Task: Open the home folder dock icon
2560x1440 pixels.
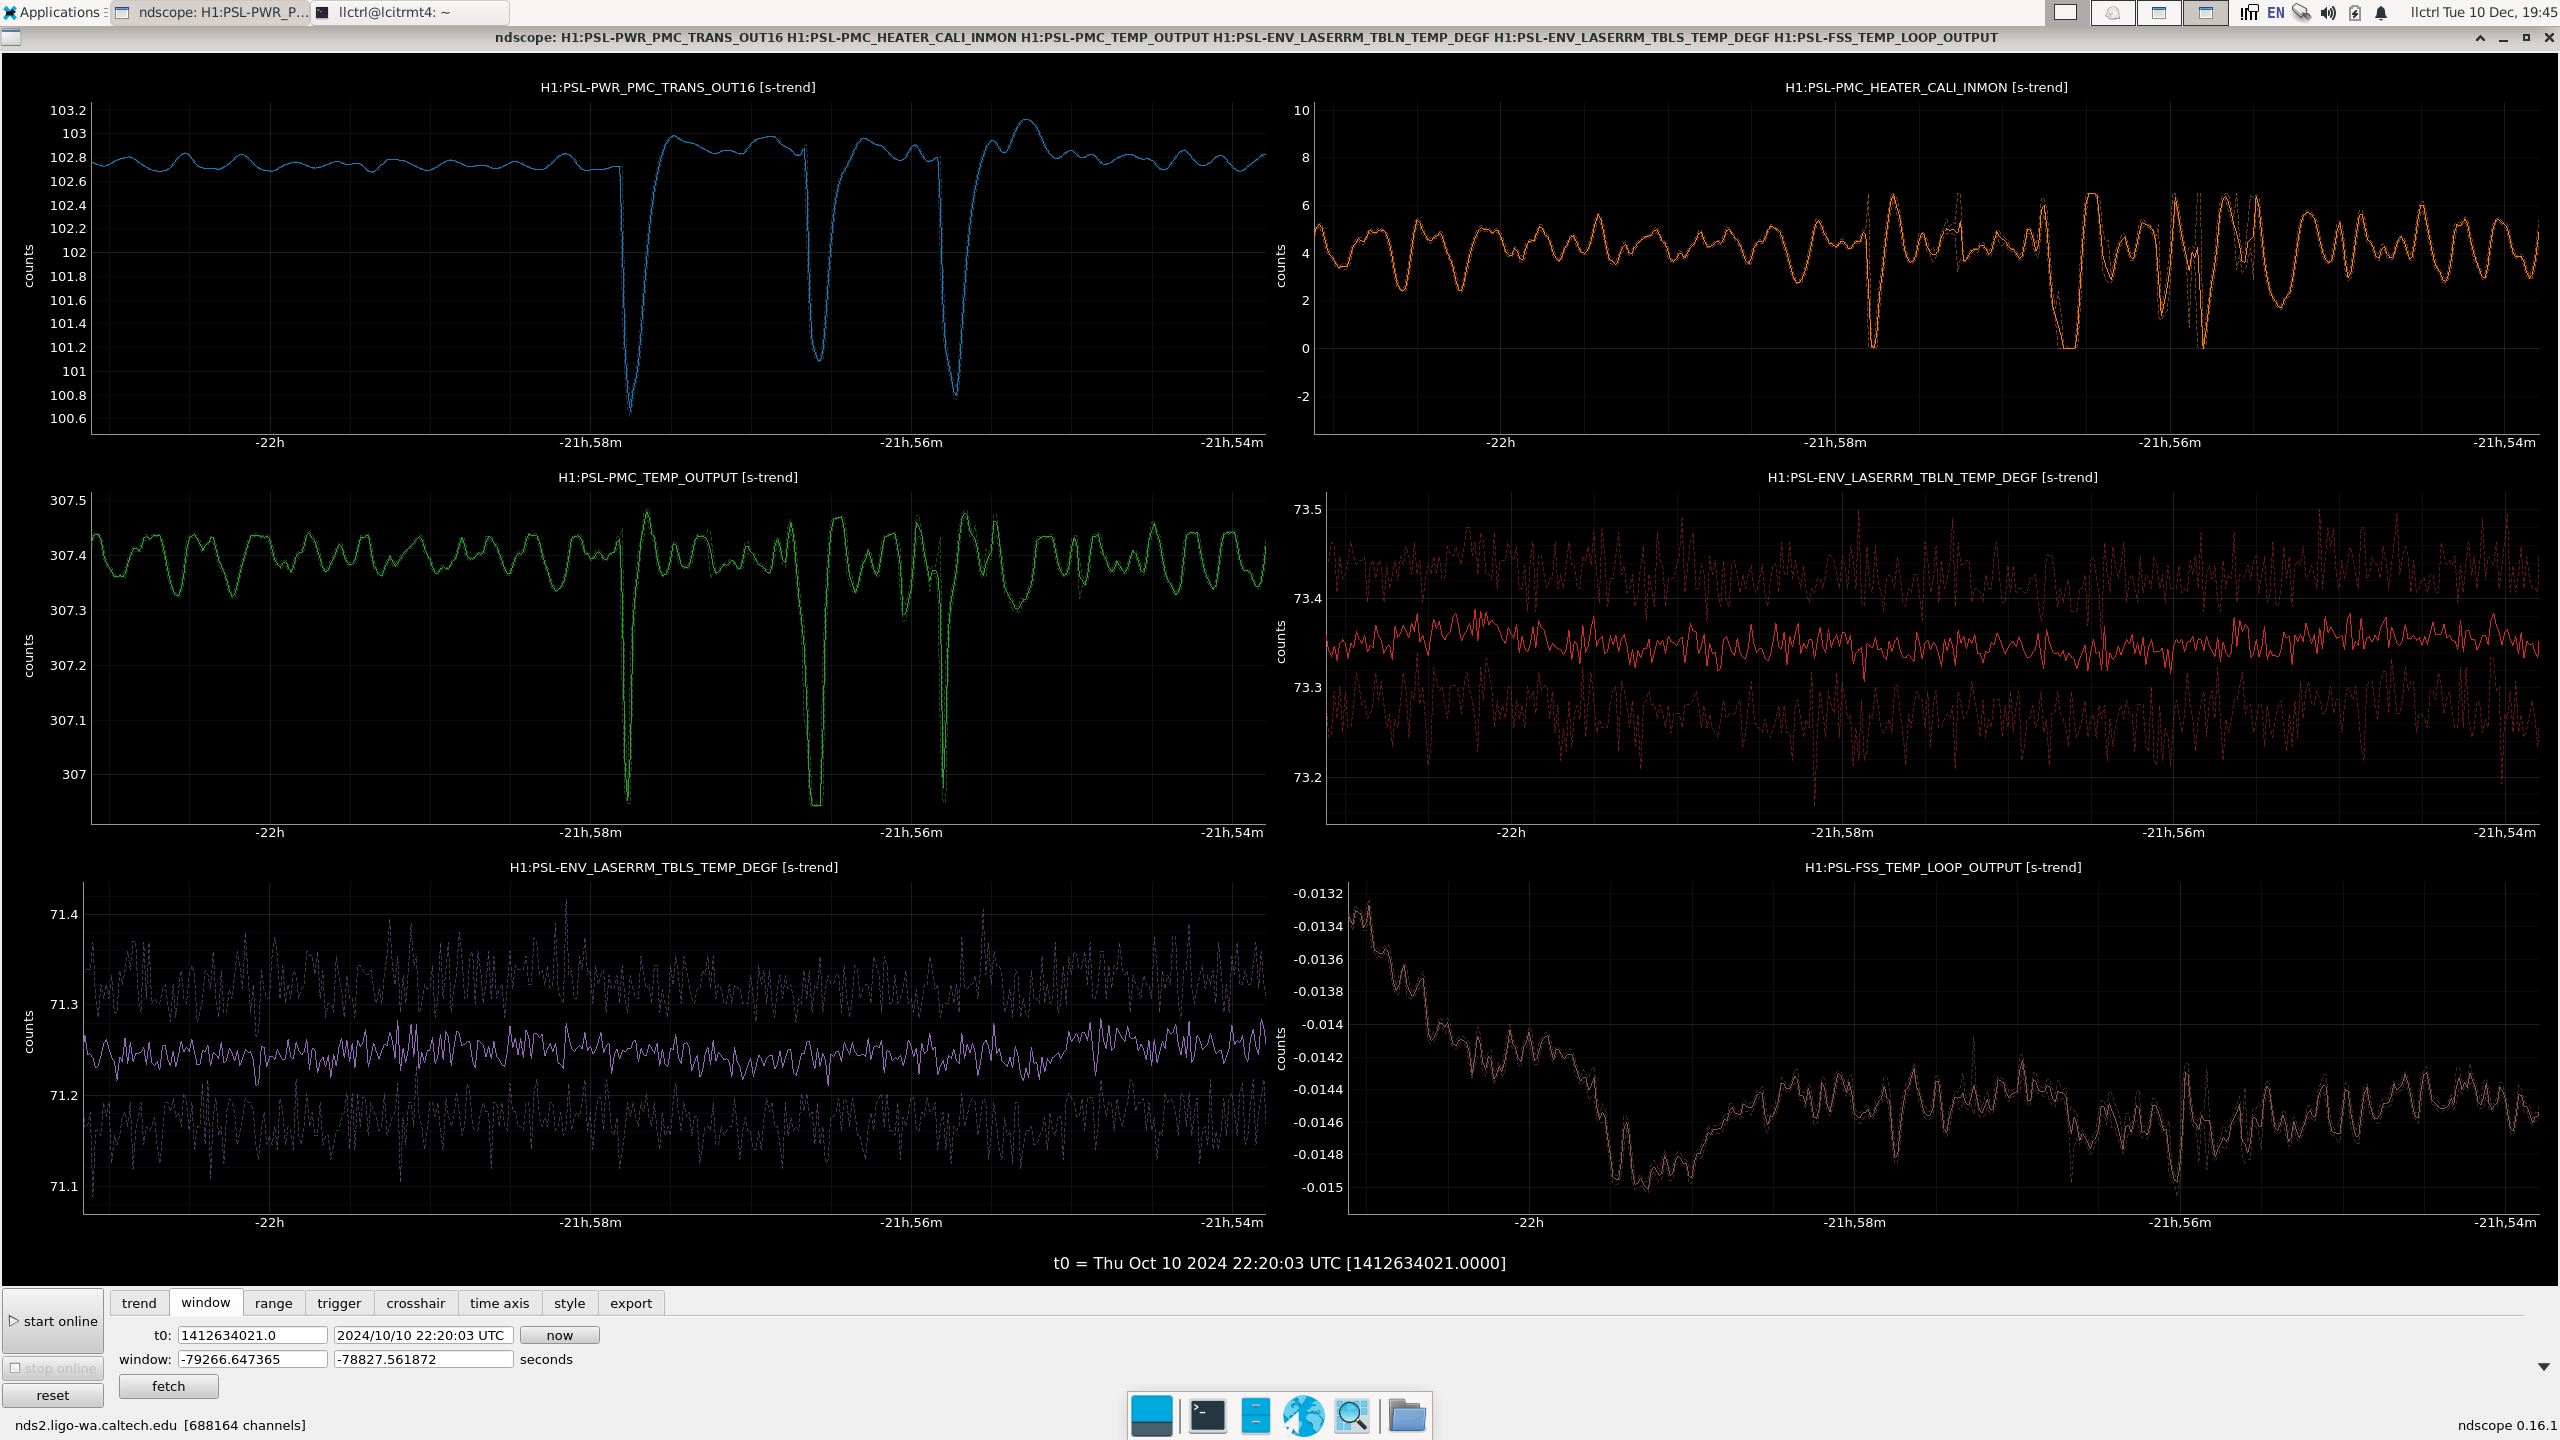Action: point(1407,1416)
